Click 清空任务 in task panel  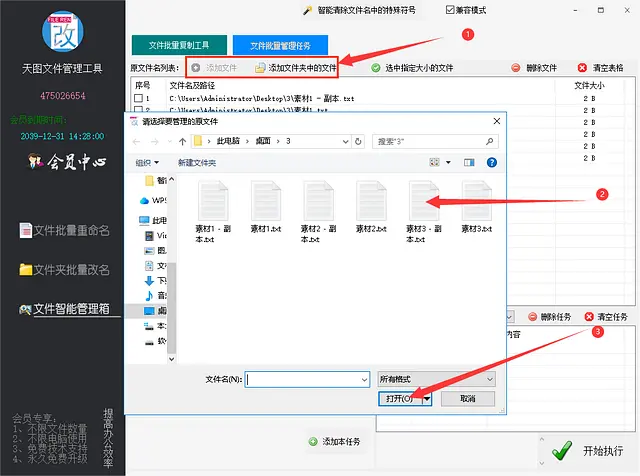tap(606, 317)
